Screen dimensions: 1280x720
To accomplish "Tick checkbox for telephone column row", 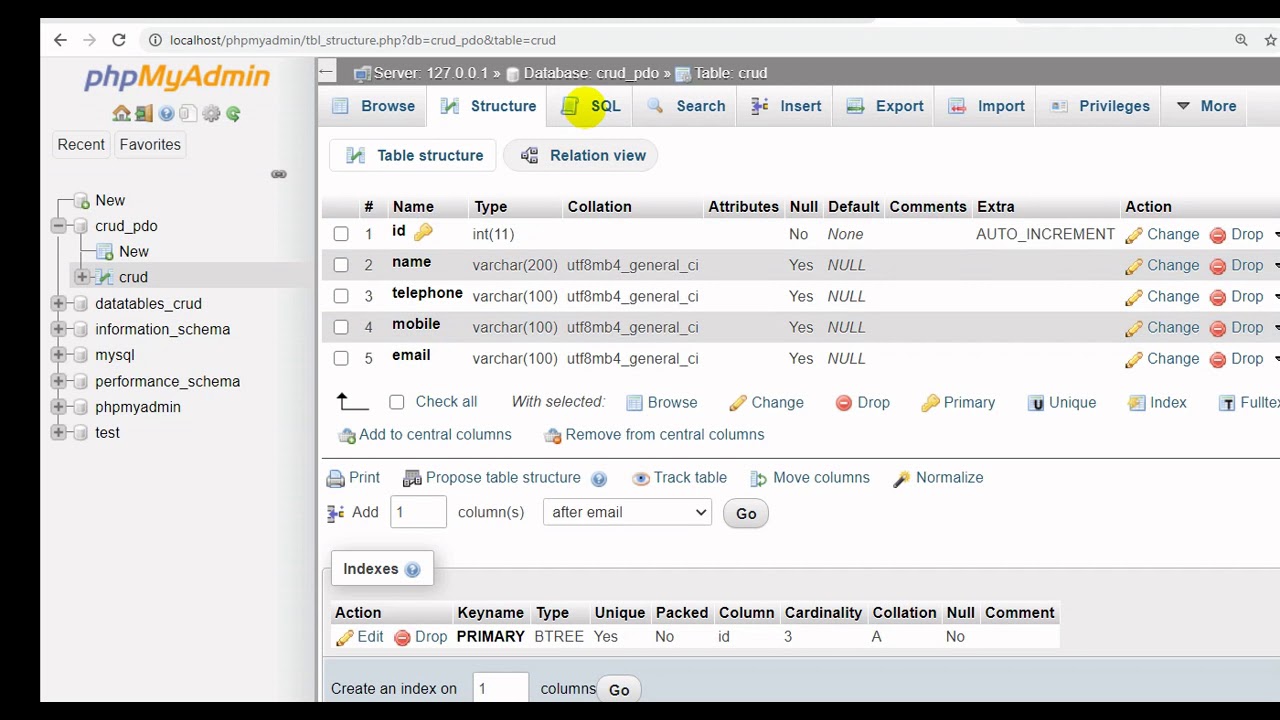I will pos(341,296).
